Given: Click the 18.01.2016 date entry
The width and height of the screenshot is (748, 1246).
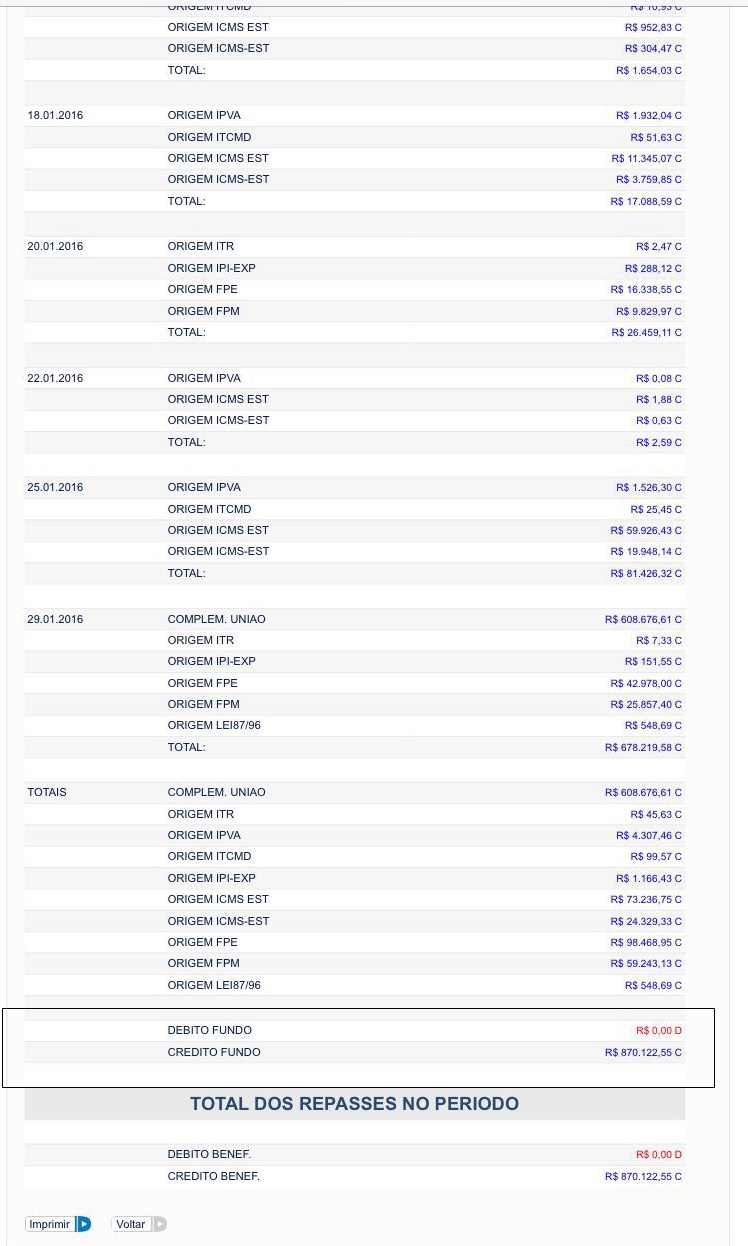Looking at the screenshot, I should (55, 116).
